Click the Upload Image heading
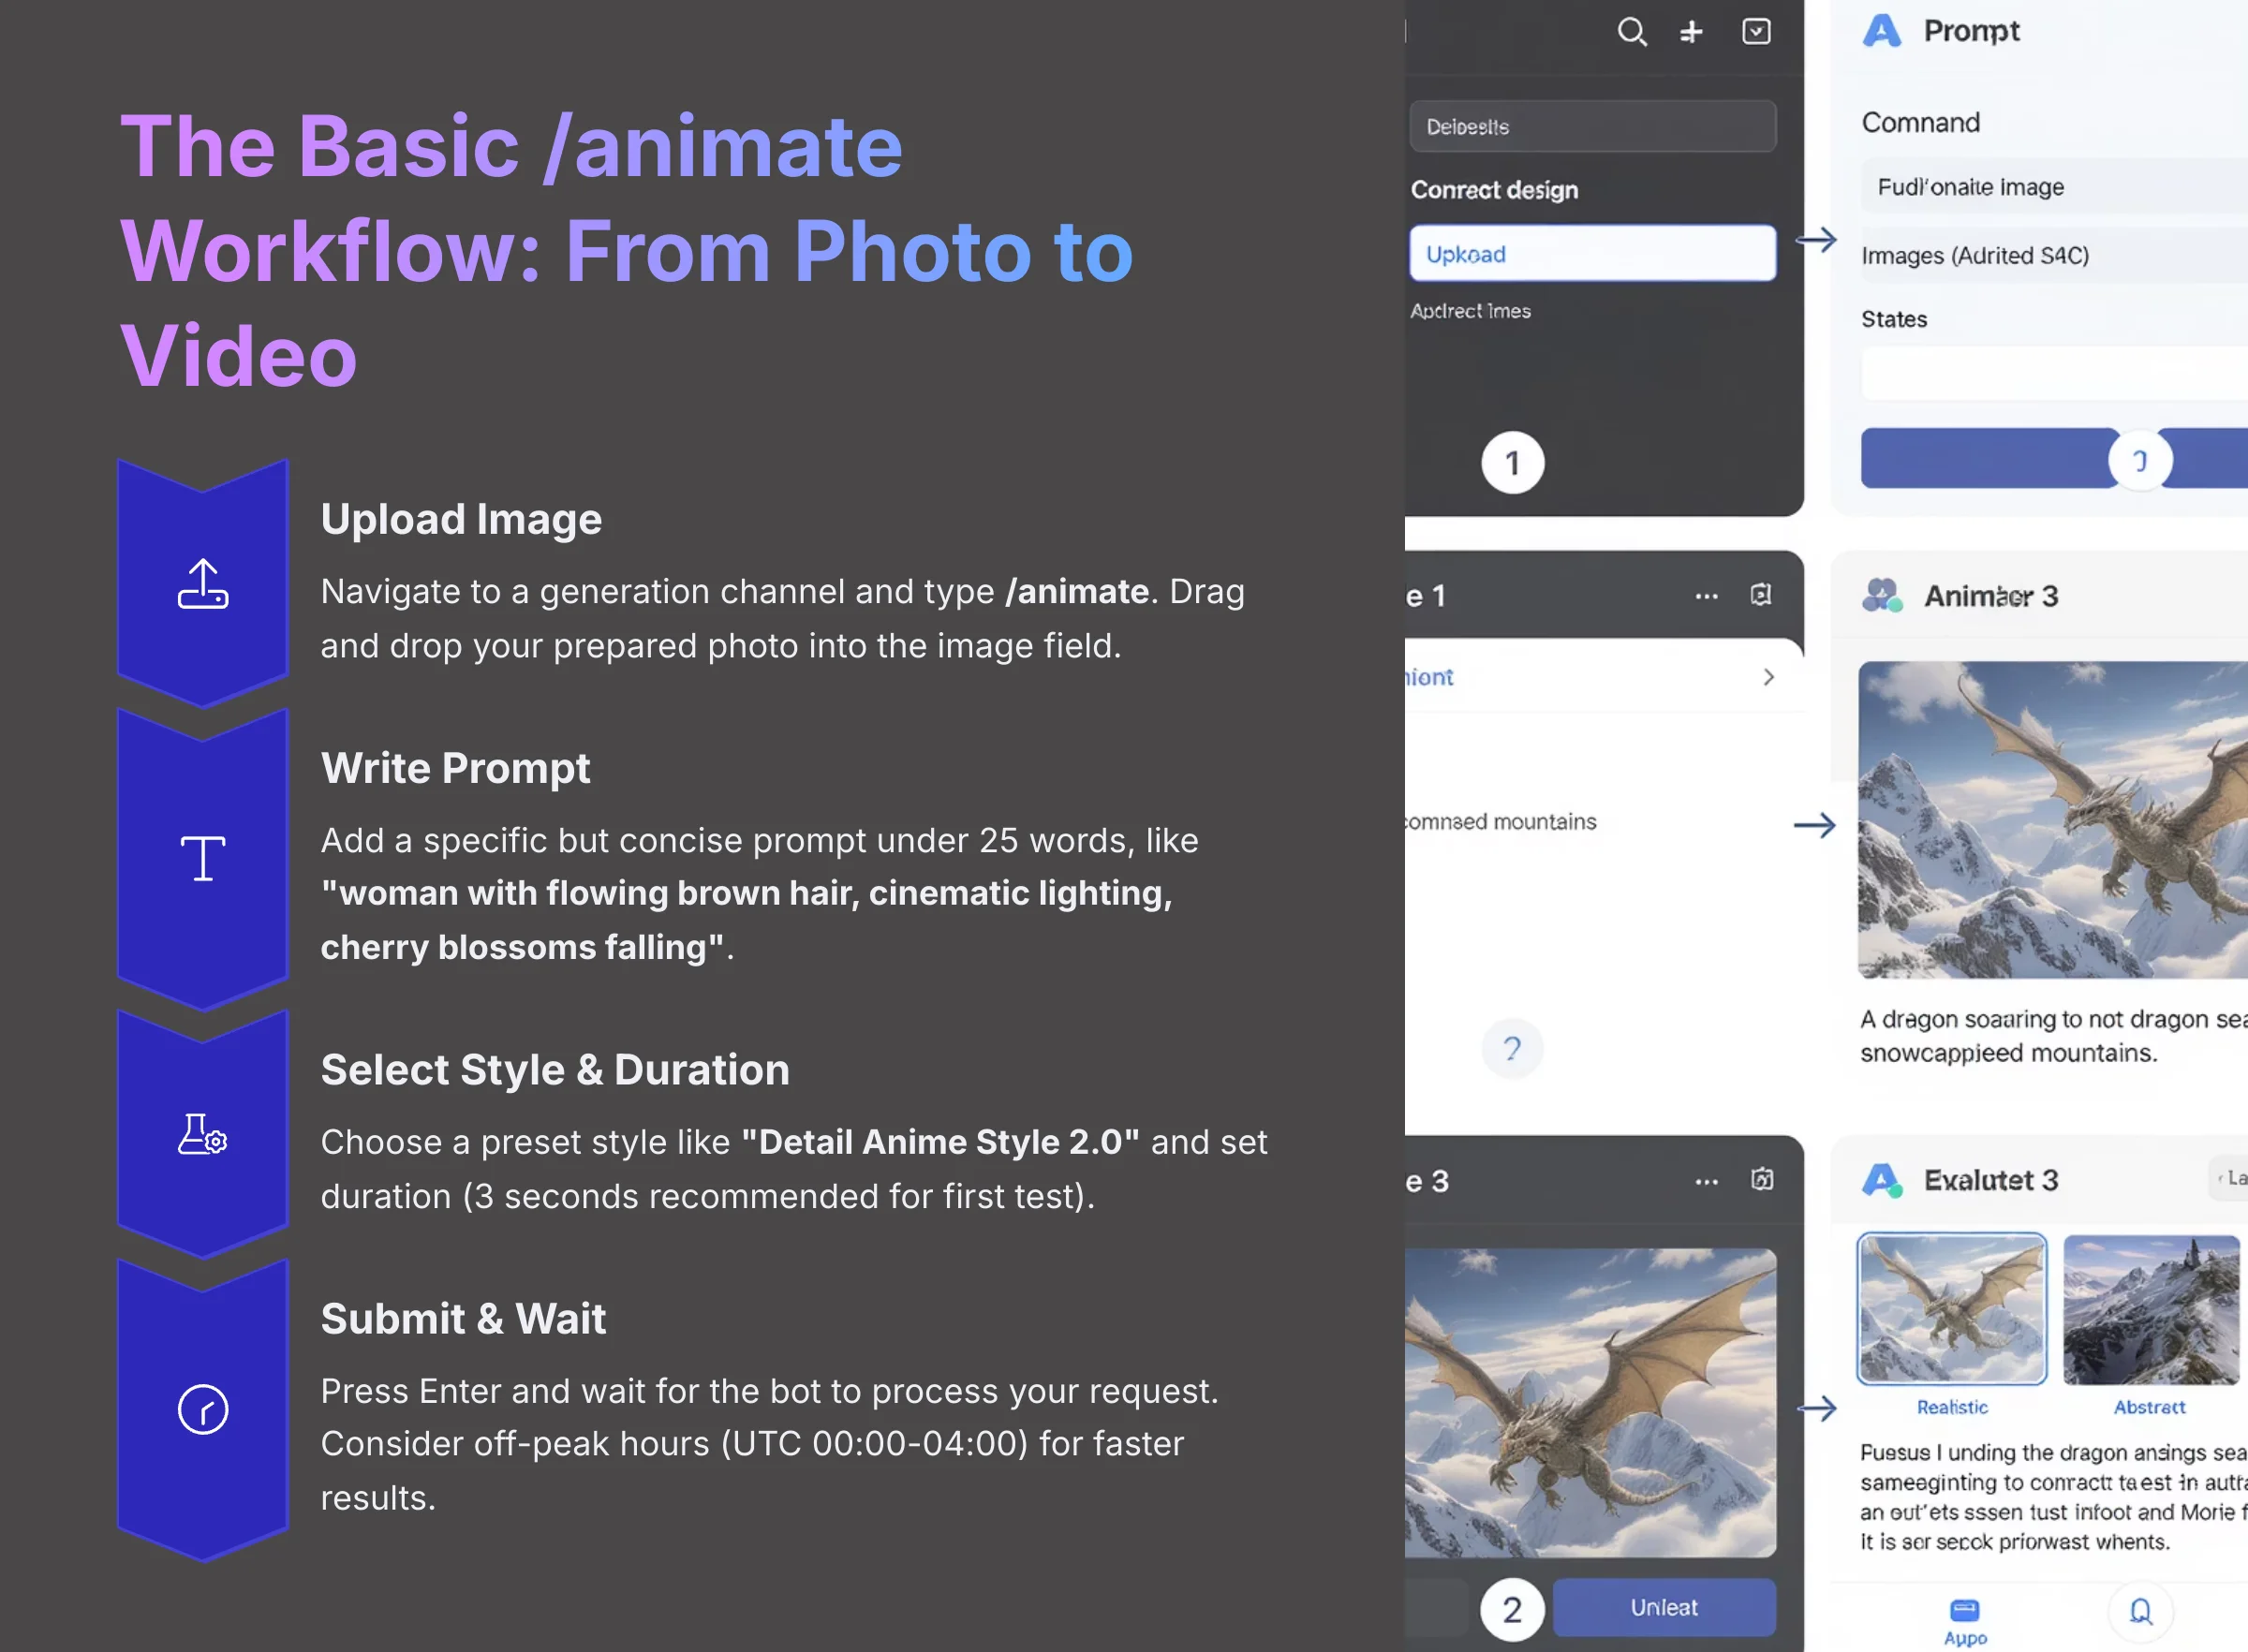 461,519
